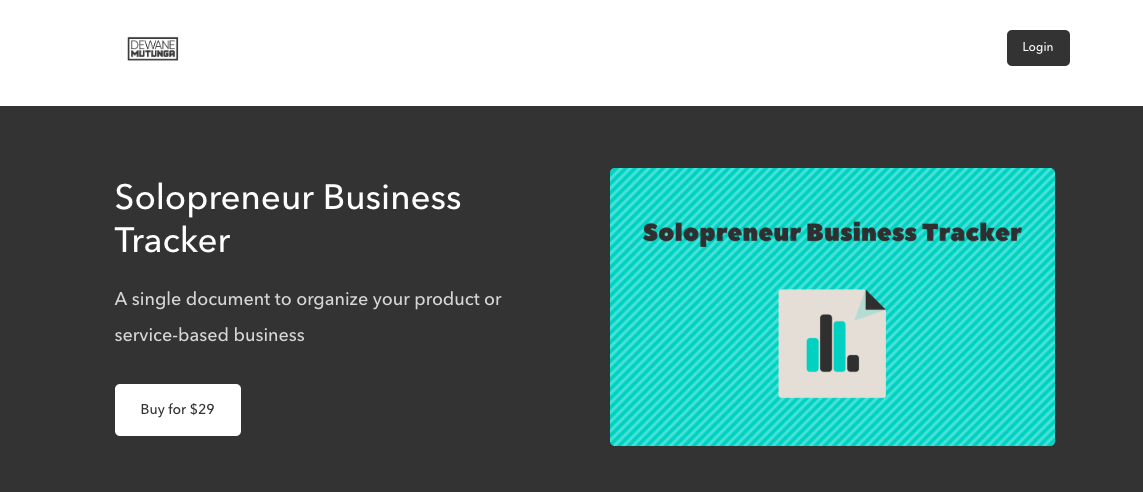Click the shortest dark bar in chart icon
The image size is (1143, 492).
tap(853, 363)
